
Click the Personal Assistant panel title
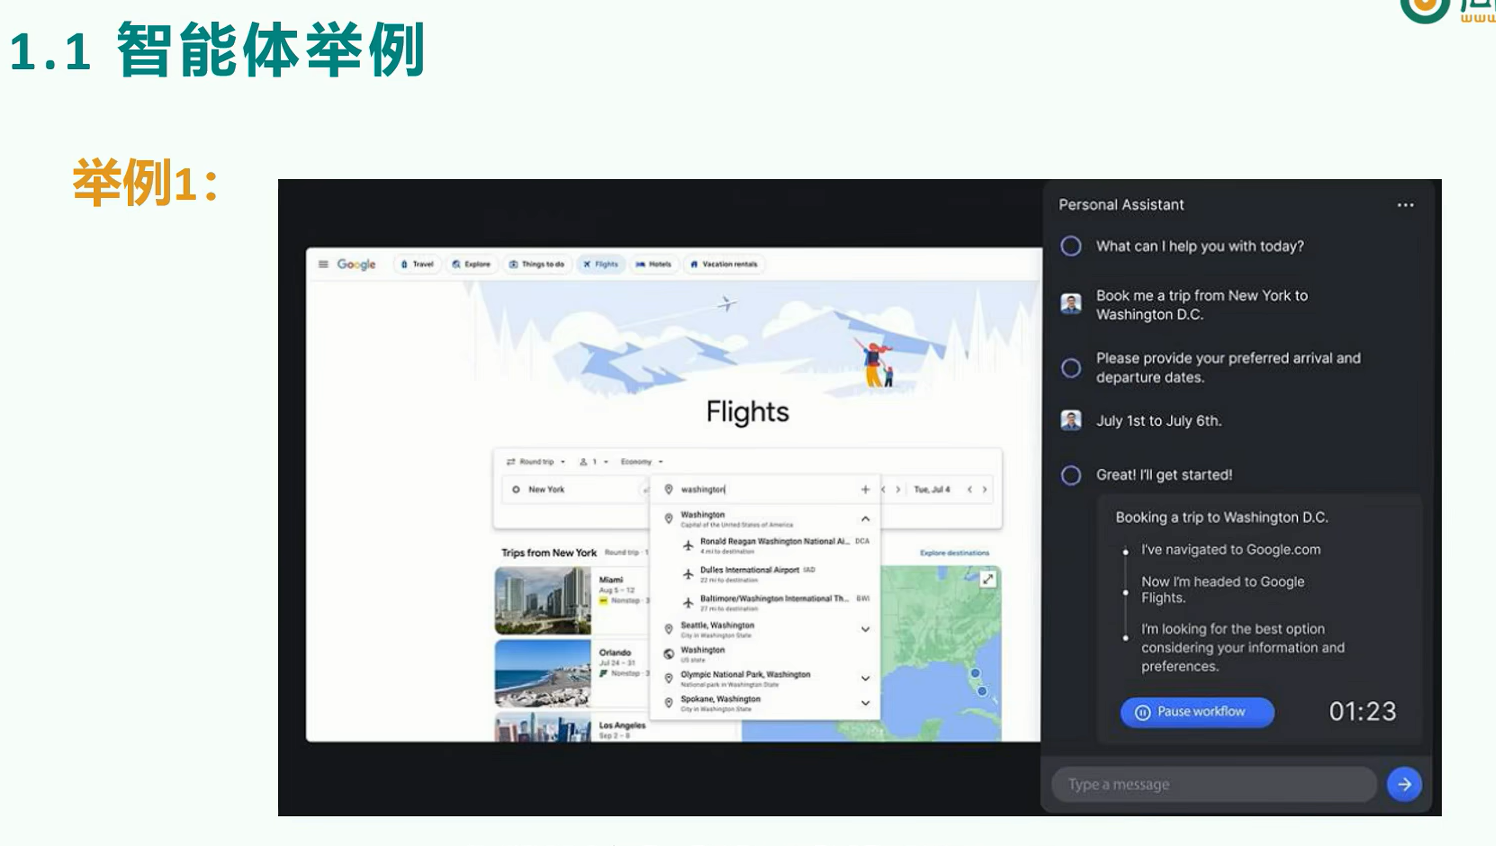[x=1121, y=204]
